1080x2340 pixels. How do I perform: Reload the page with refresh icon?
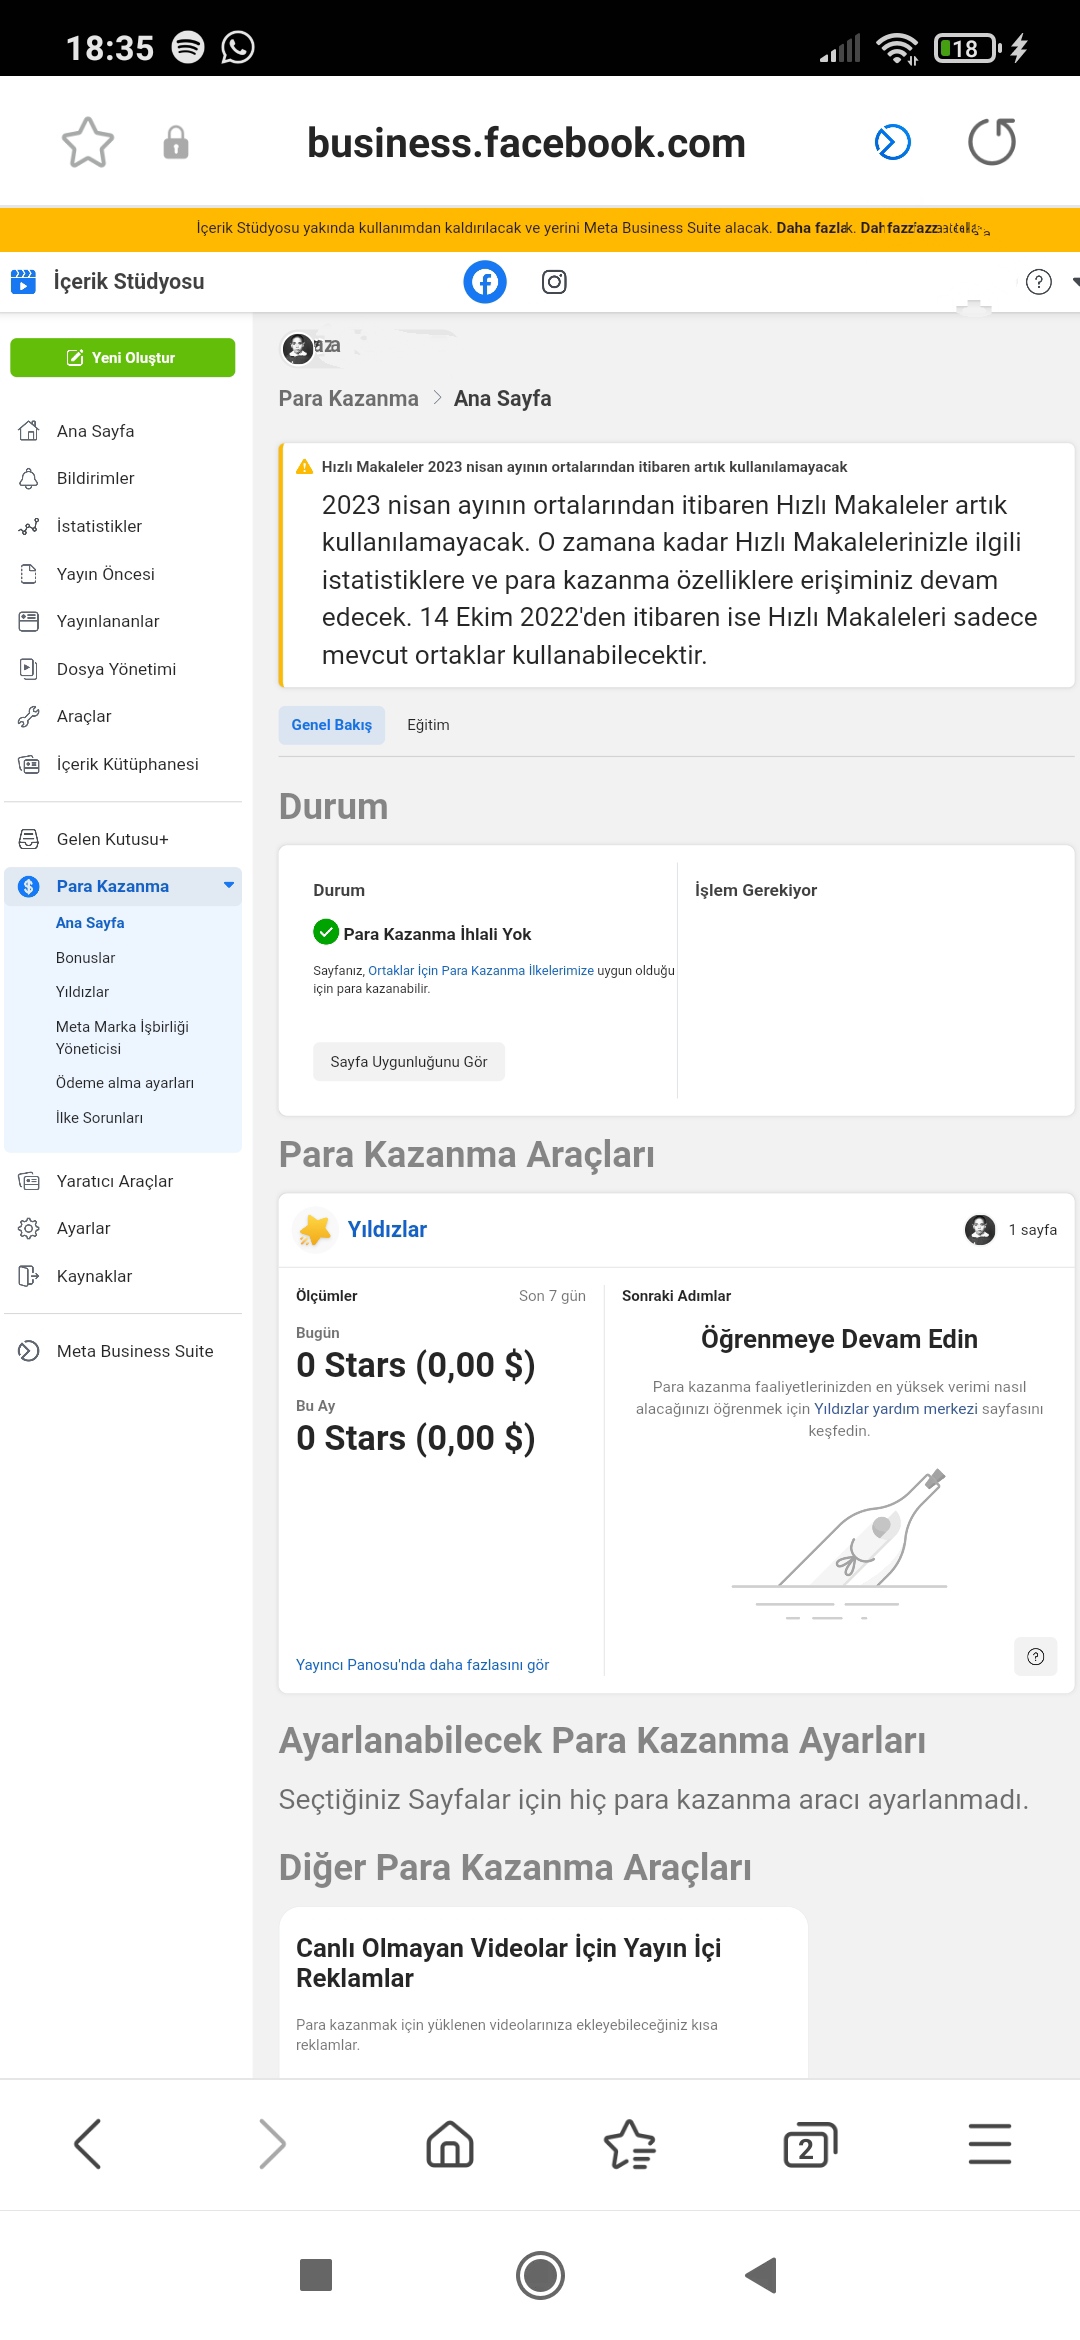point(992,141)
